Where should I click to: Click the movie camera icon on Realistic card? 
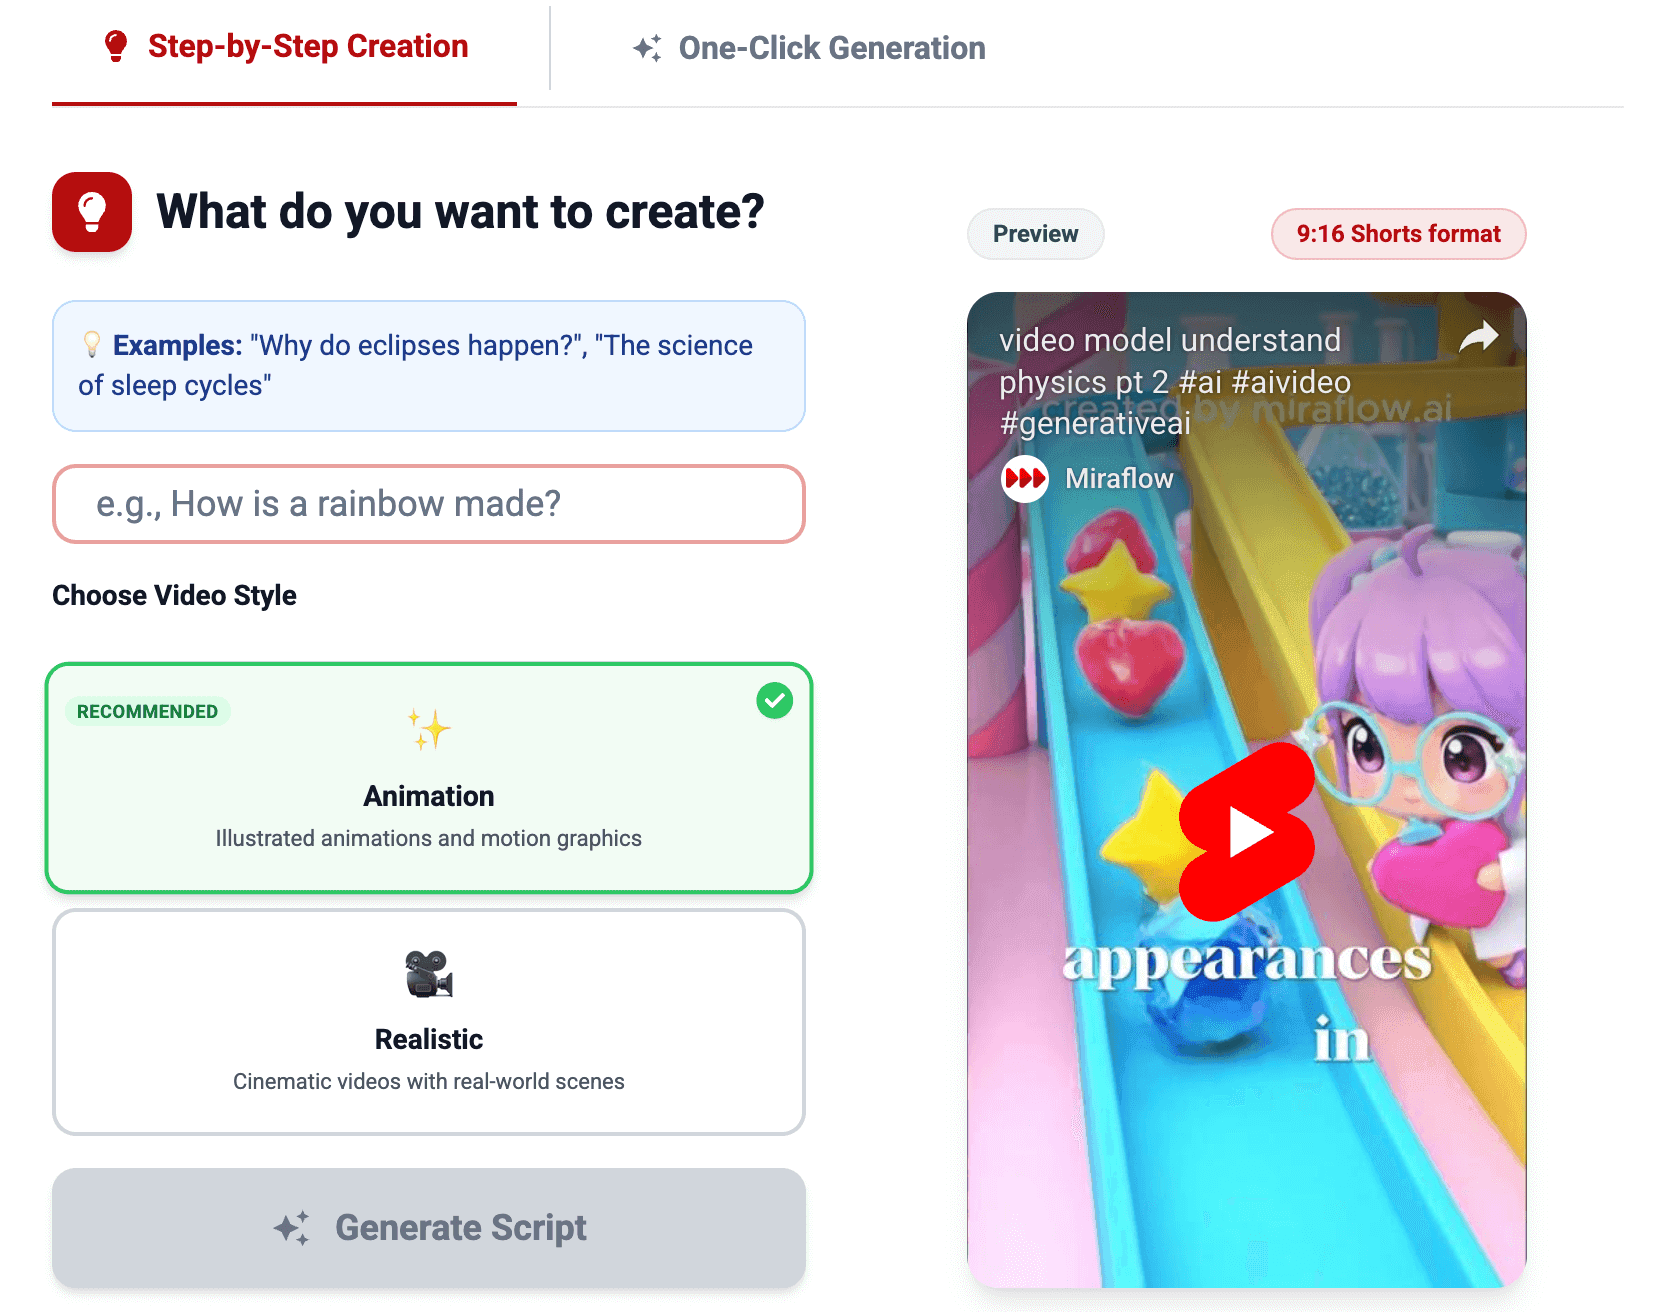(429, 973)
